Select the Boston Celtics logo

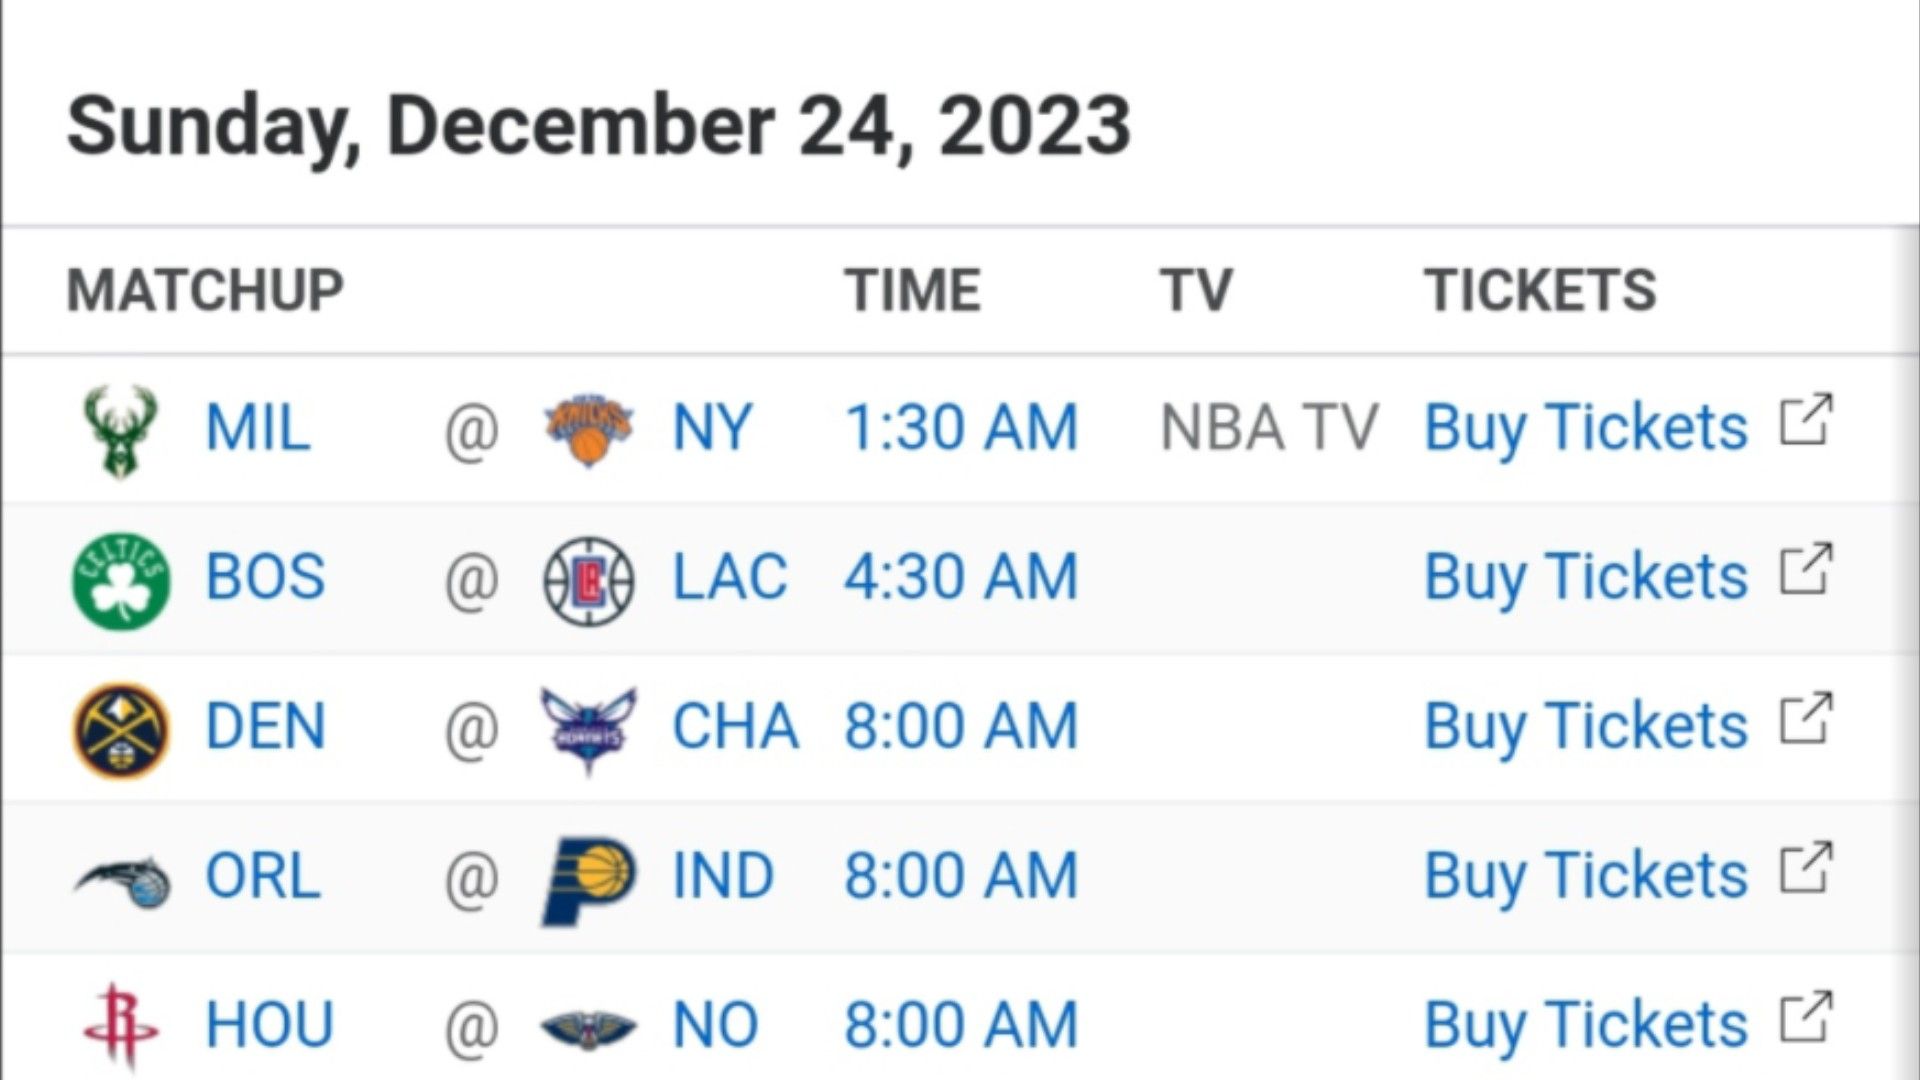point(121,580)
